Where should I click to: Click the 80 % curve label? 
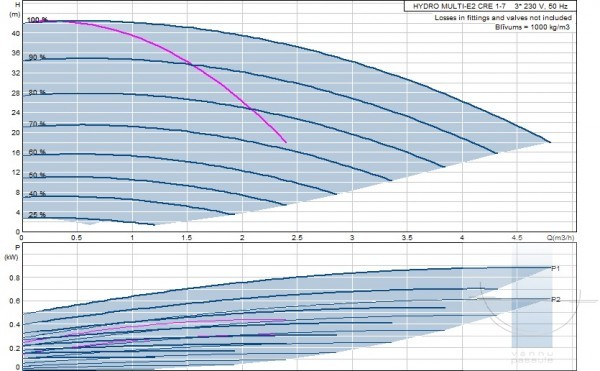pyautogui.click(x=37, y=93)
